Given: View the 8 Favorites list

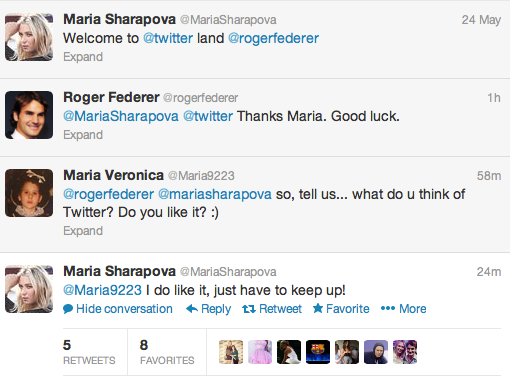Looking at the screenshot, I should [167, 352].
